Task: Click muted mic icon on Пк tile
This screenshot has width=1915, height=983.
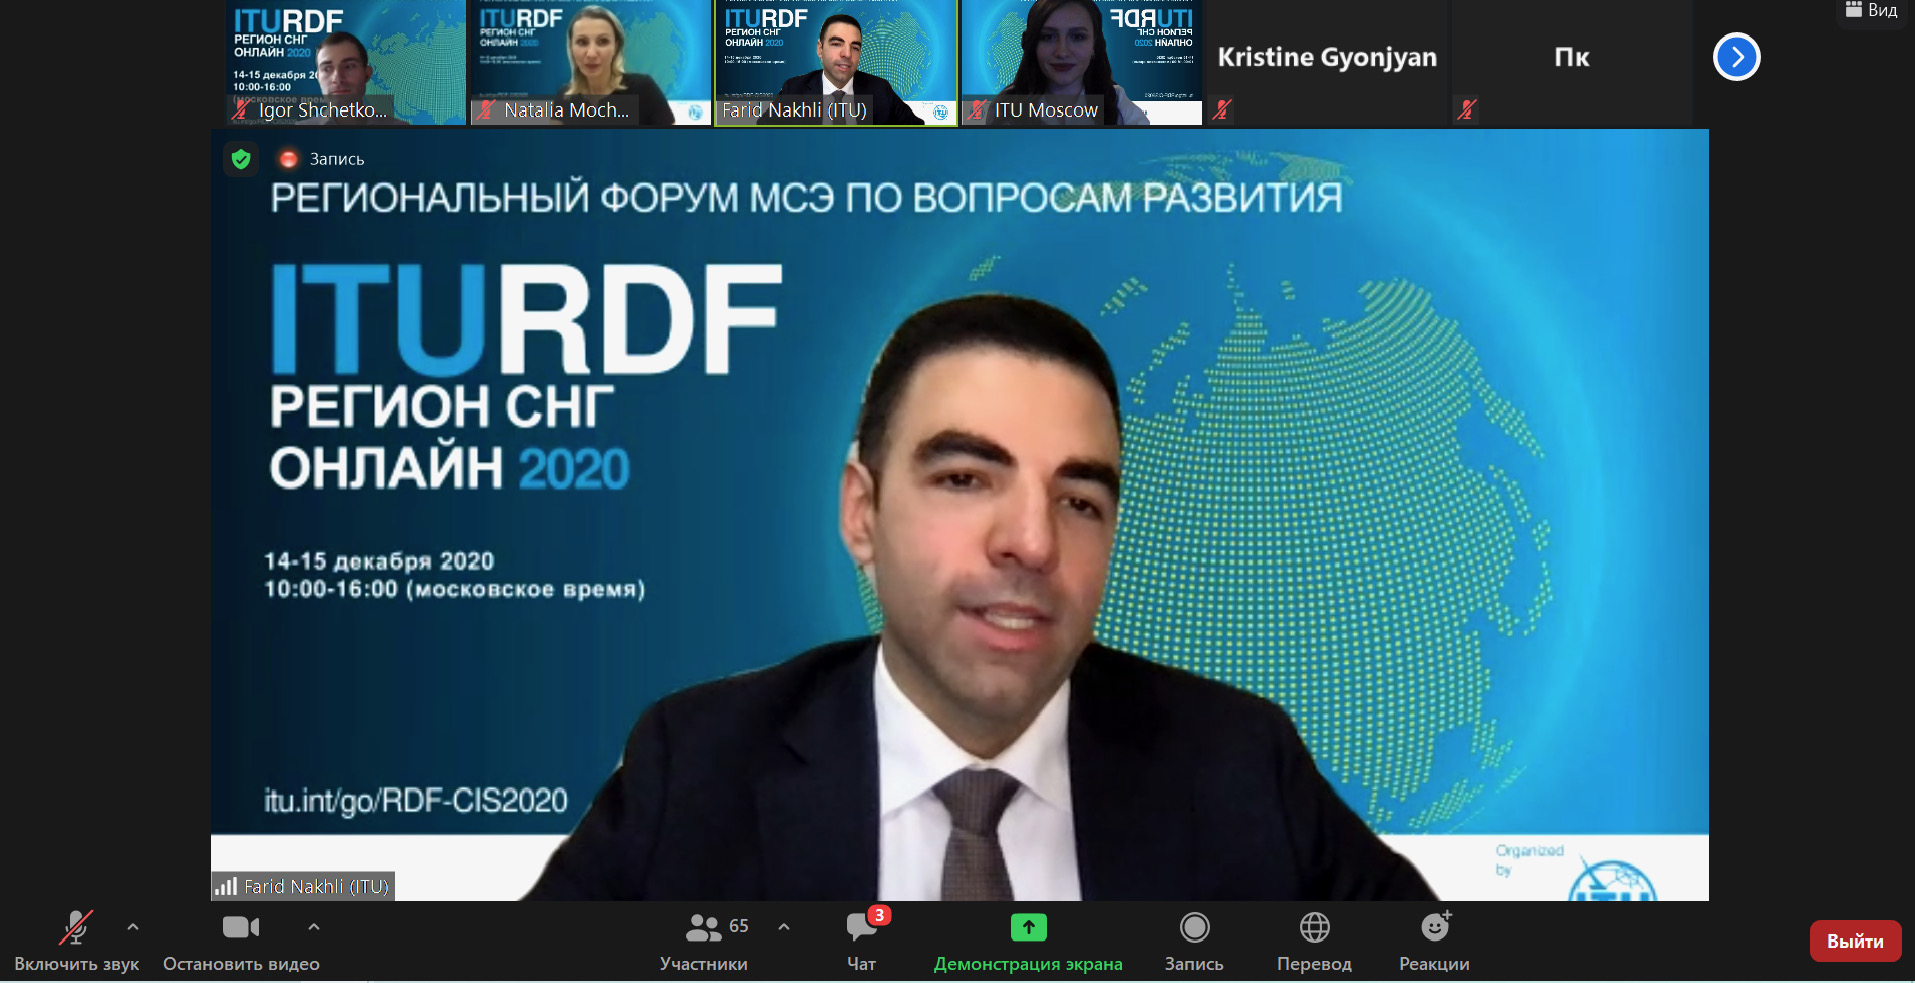Action: tap(1467, 110)
